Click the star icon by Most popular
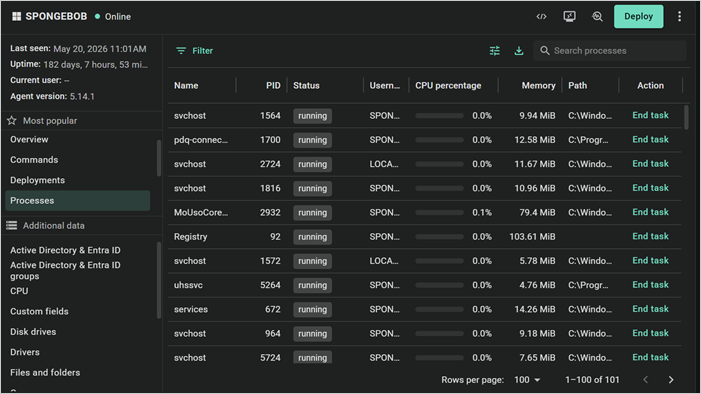Image resolution: width=701 pixels, height=394 pixels. coord(12,121)
